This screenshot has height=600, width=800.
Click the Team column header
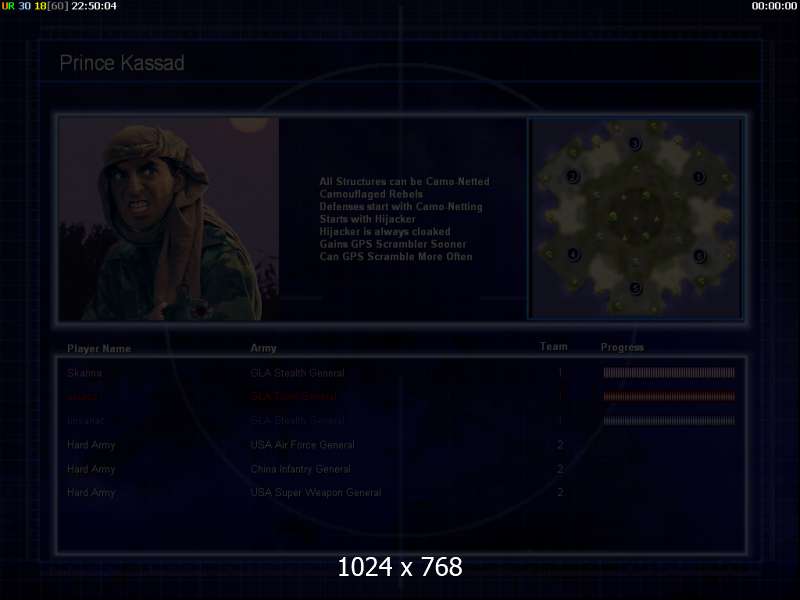pos(554,346)
